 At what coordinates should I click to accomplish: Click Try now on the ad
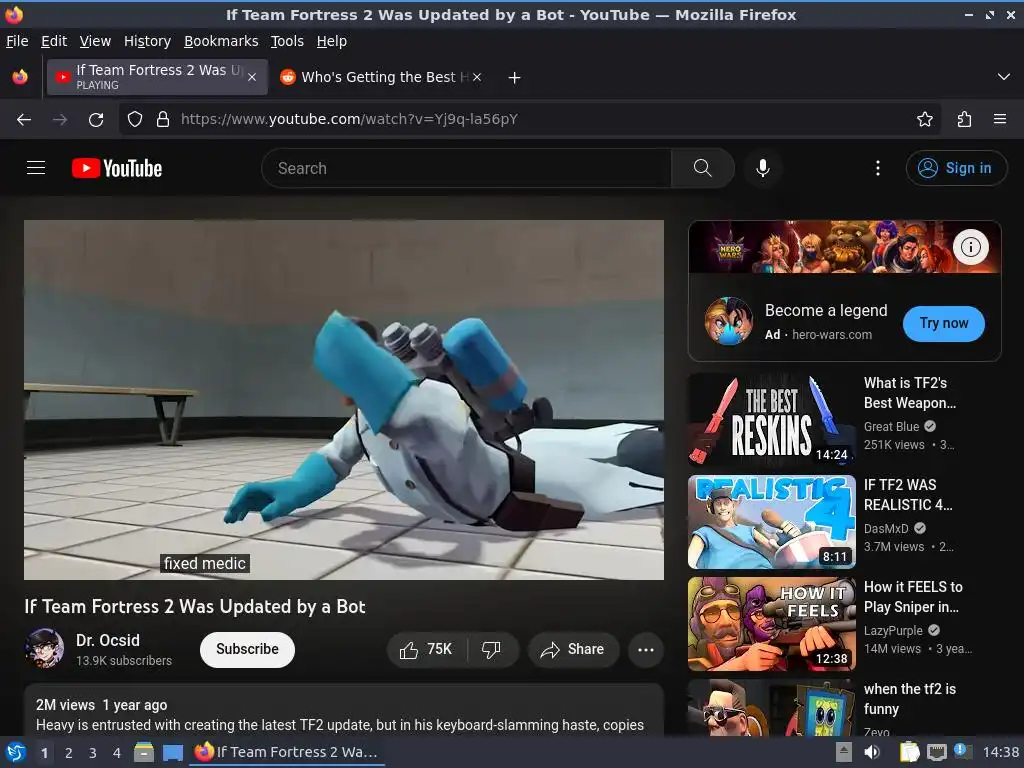click(944, 323)
